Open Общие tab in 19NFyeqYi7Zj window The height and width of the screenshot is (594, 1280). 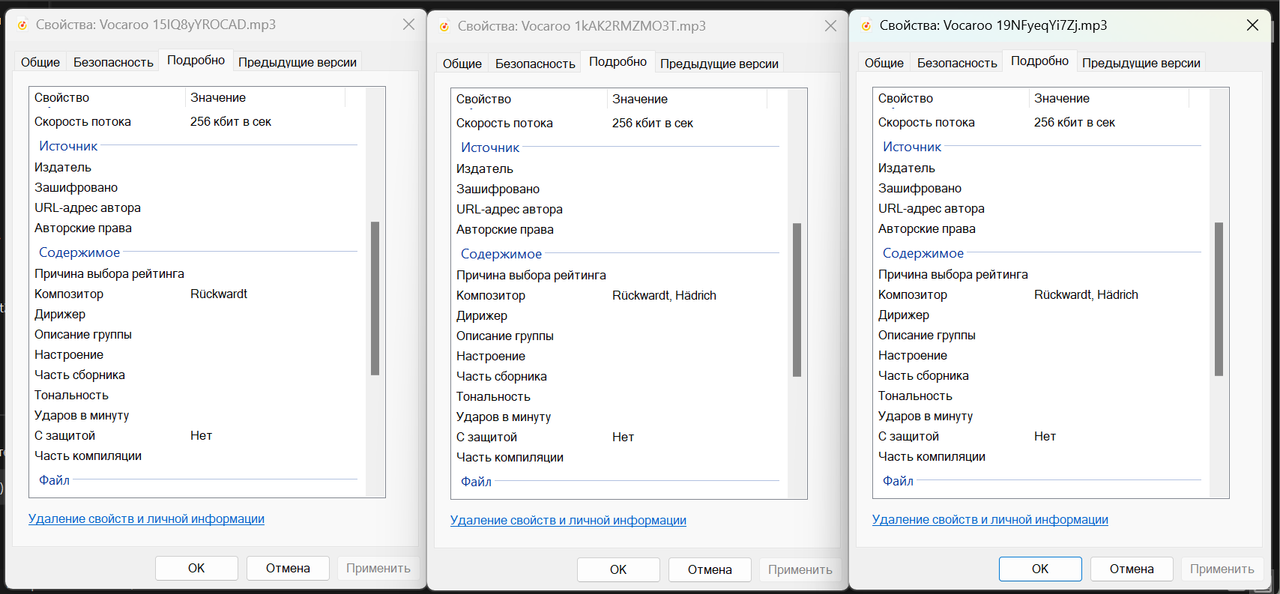pyautogui.click(x=884, y=63)
